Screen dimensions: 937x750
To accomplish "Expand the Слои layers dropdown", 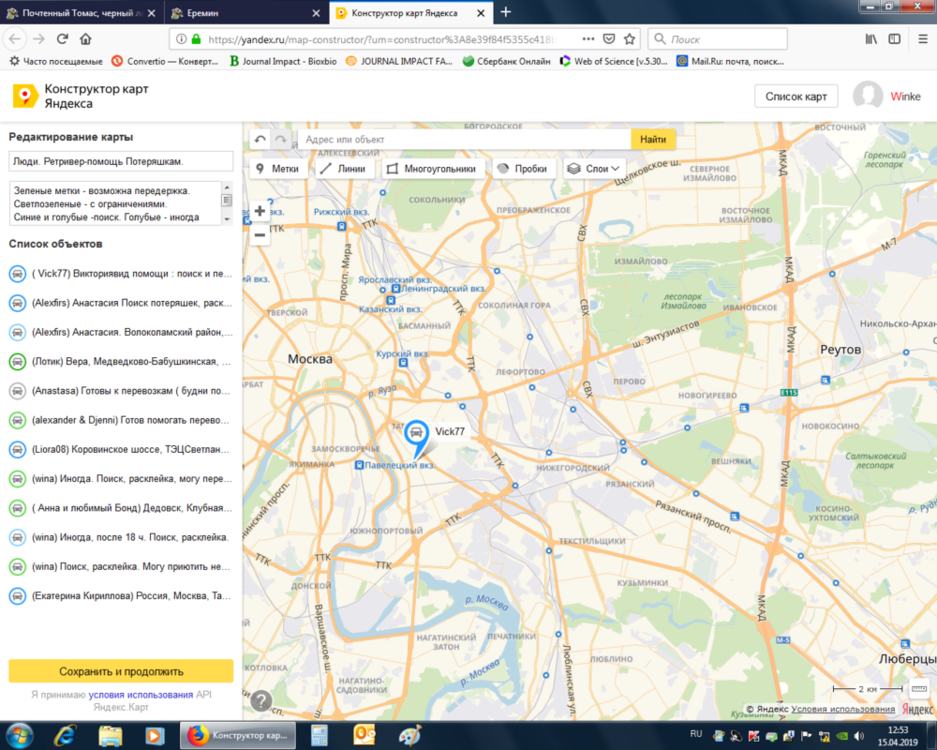I will click(x=594, y=169).
